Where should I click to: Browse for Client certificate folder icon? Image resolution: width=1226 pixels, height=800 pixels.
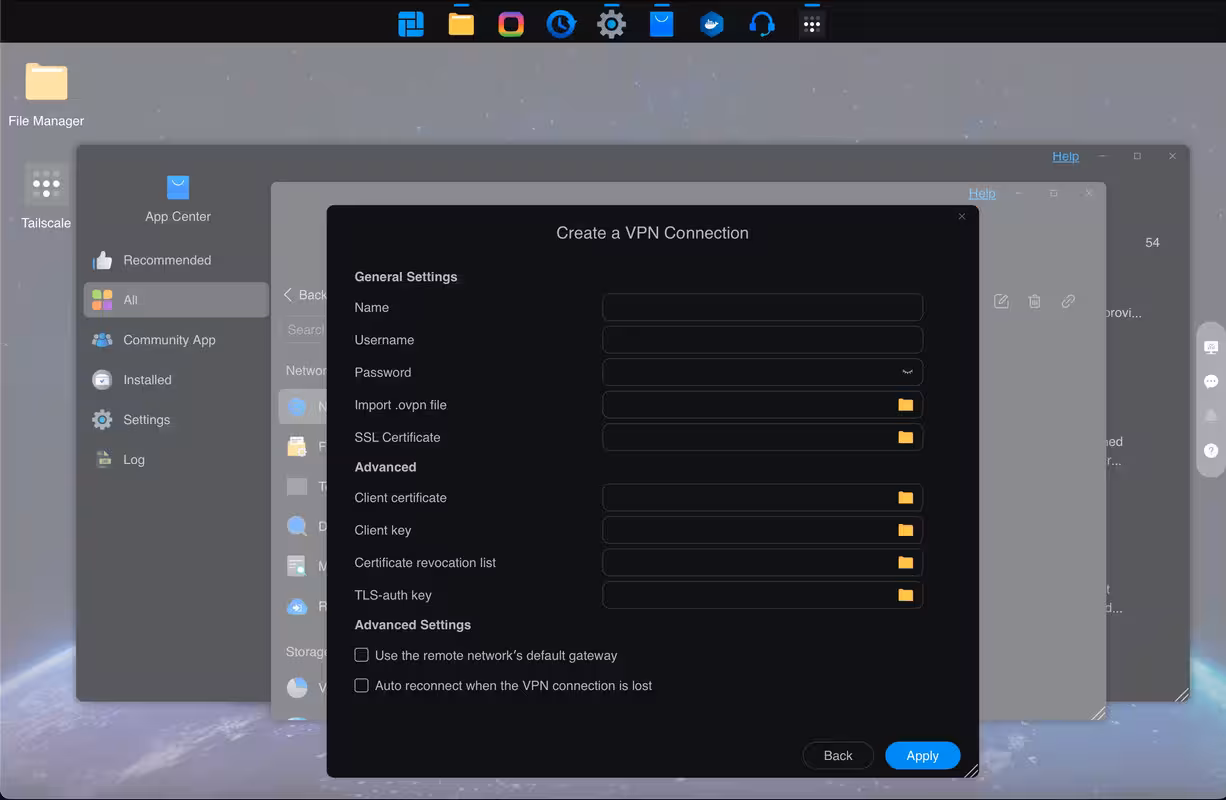click(x=906, y=497)
